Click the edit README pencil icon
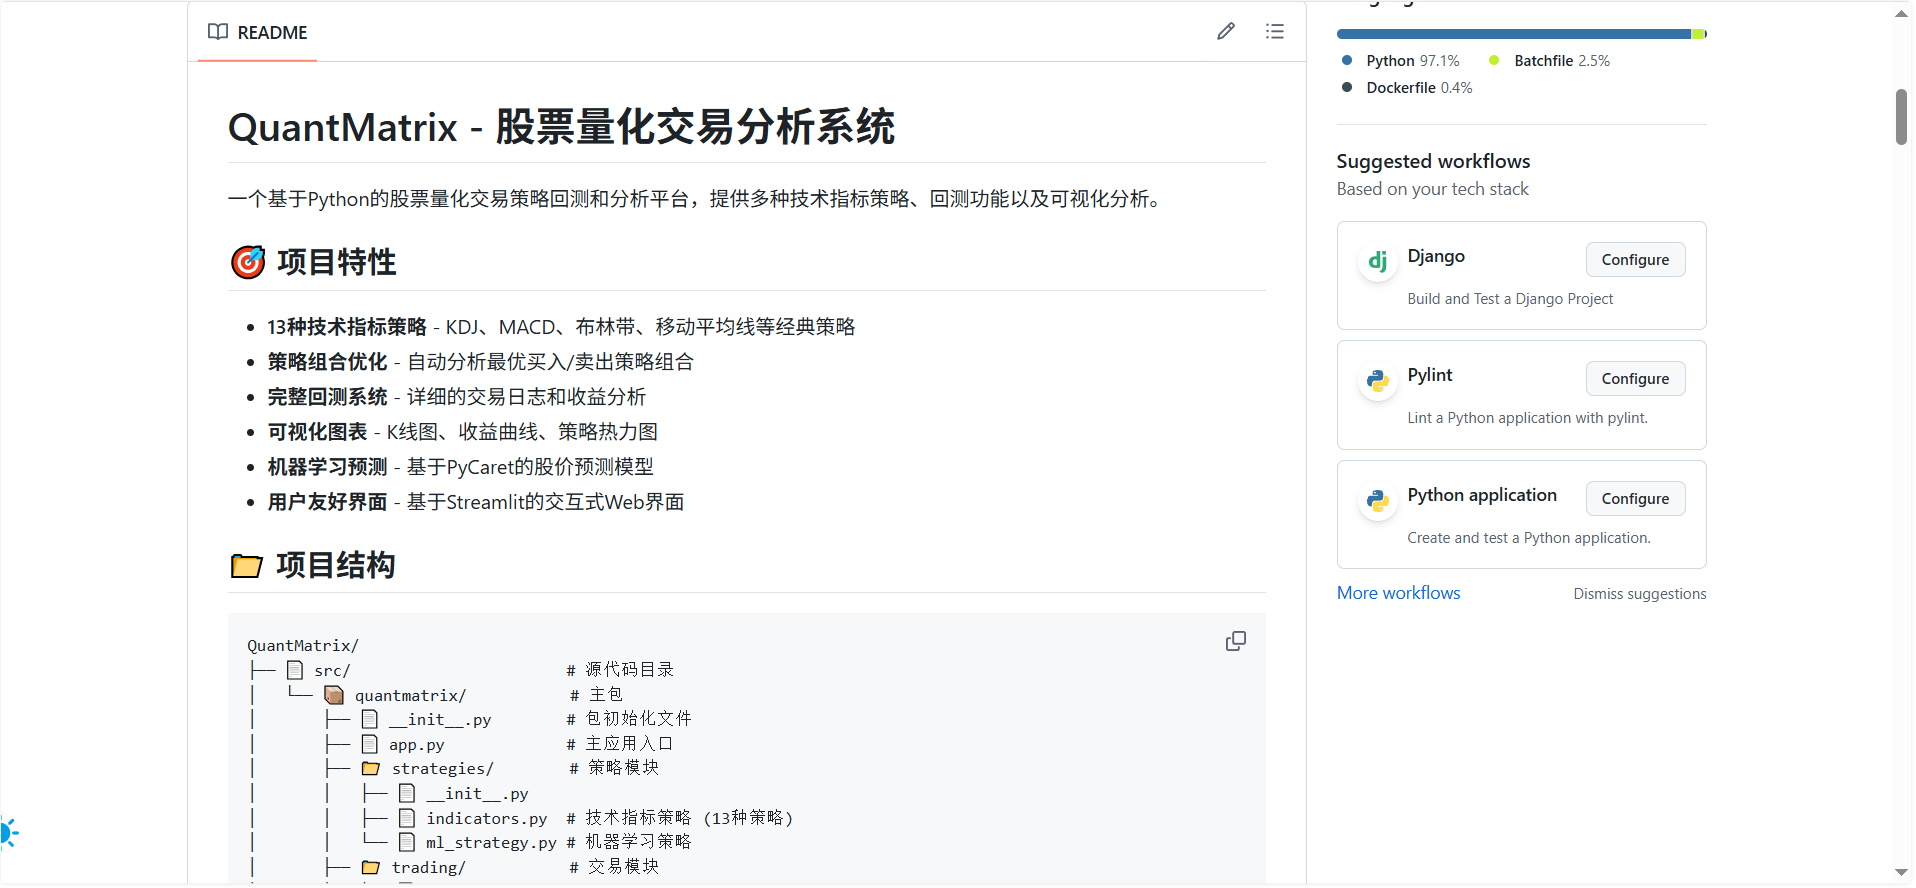The image size is (1916, 888). [1225, 32]
